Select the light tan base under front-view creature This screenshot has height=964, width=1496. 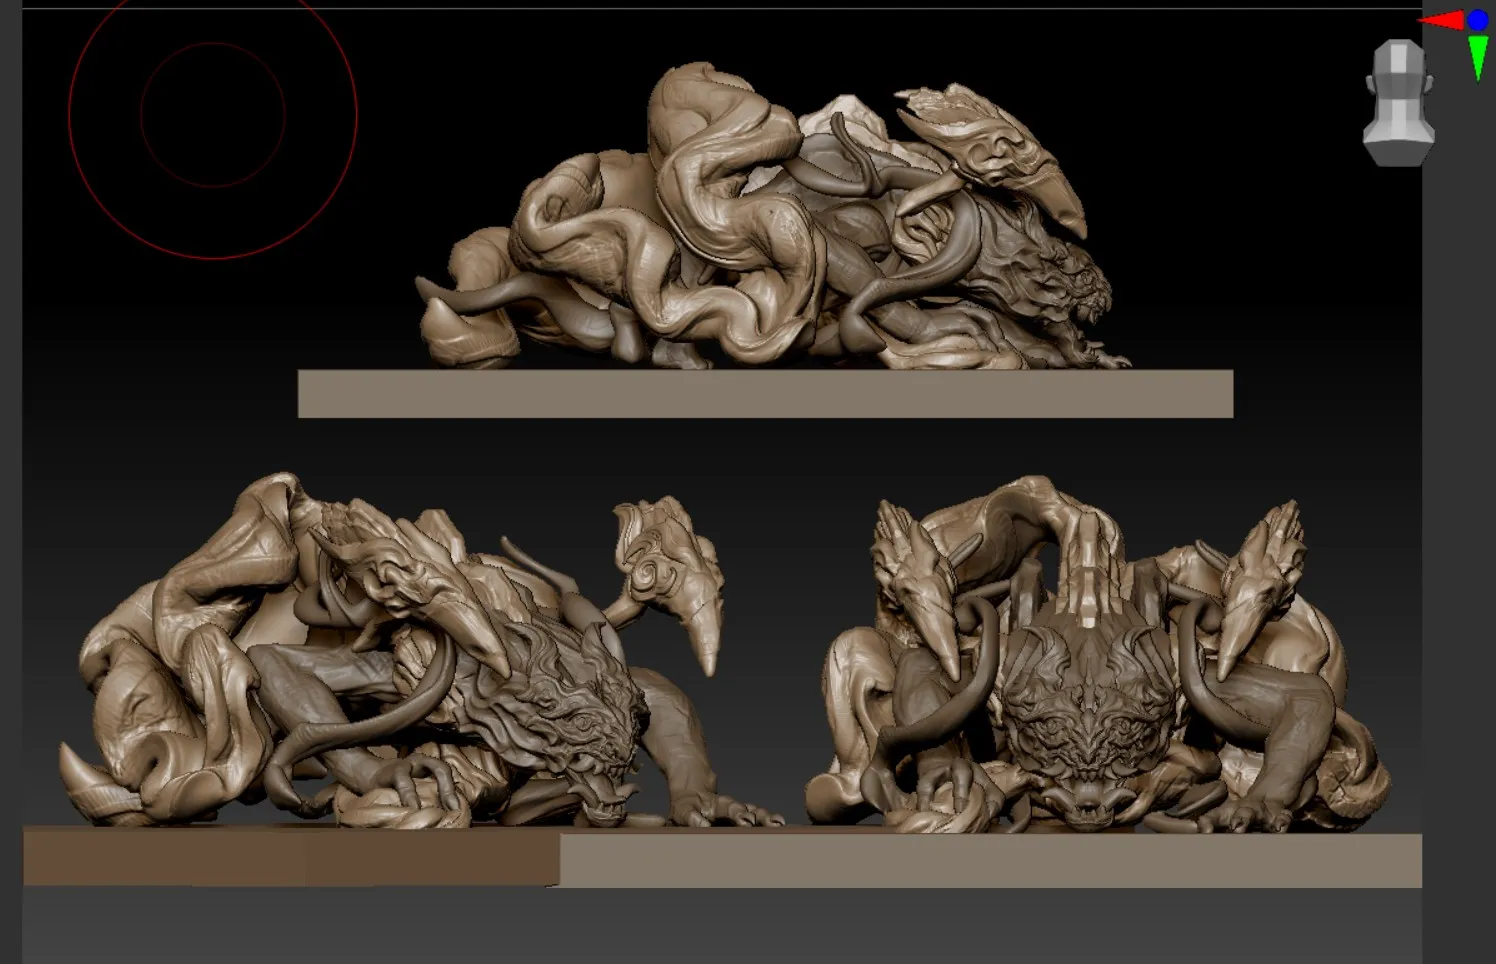click(990, 860)
